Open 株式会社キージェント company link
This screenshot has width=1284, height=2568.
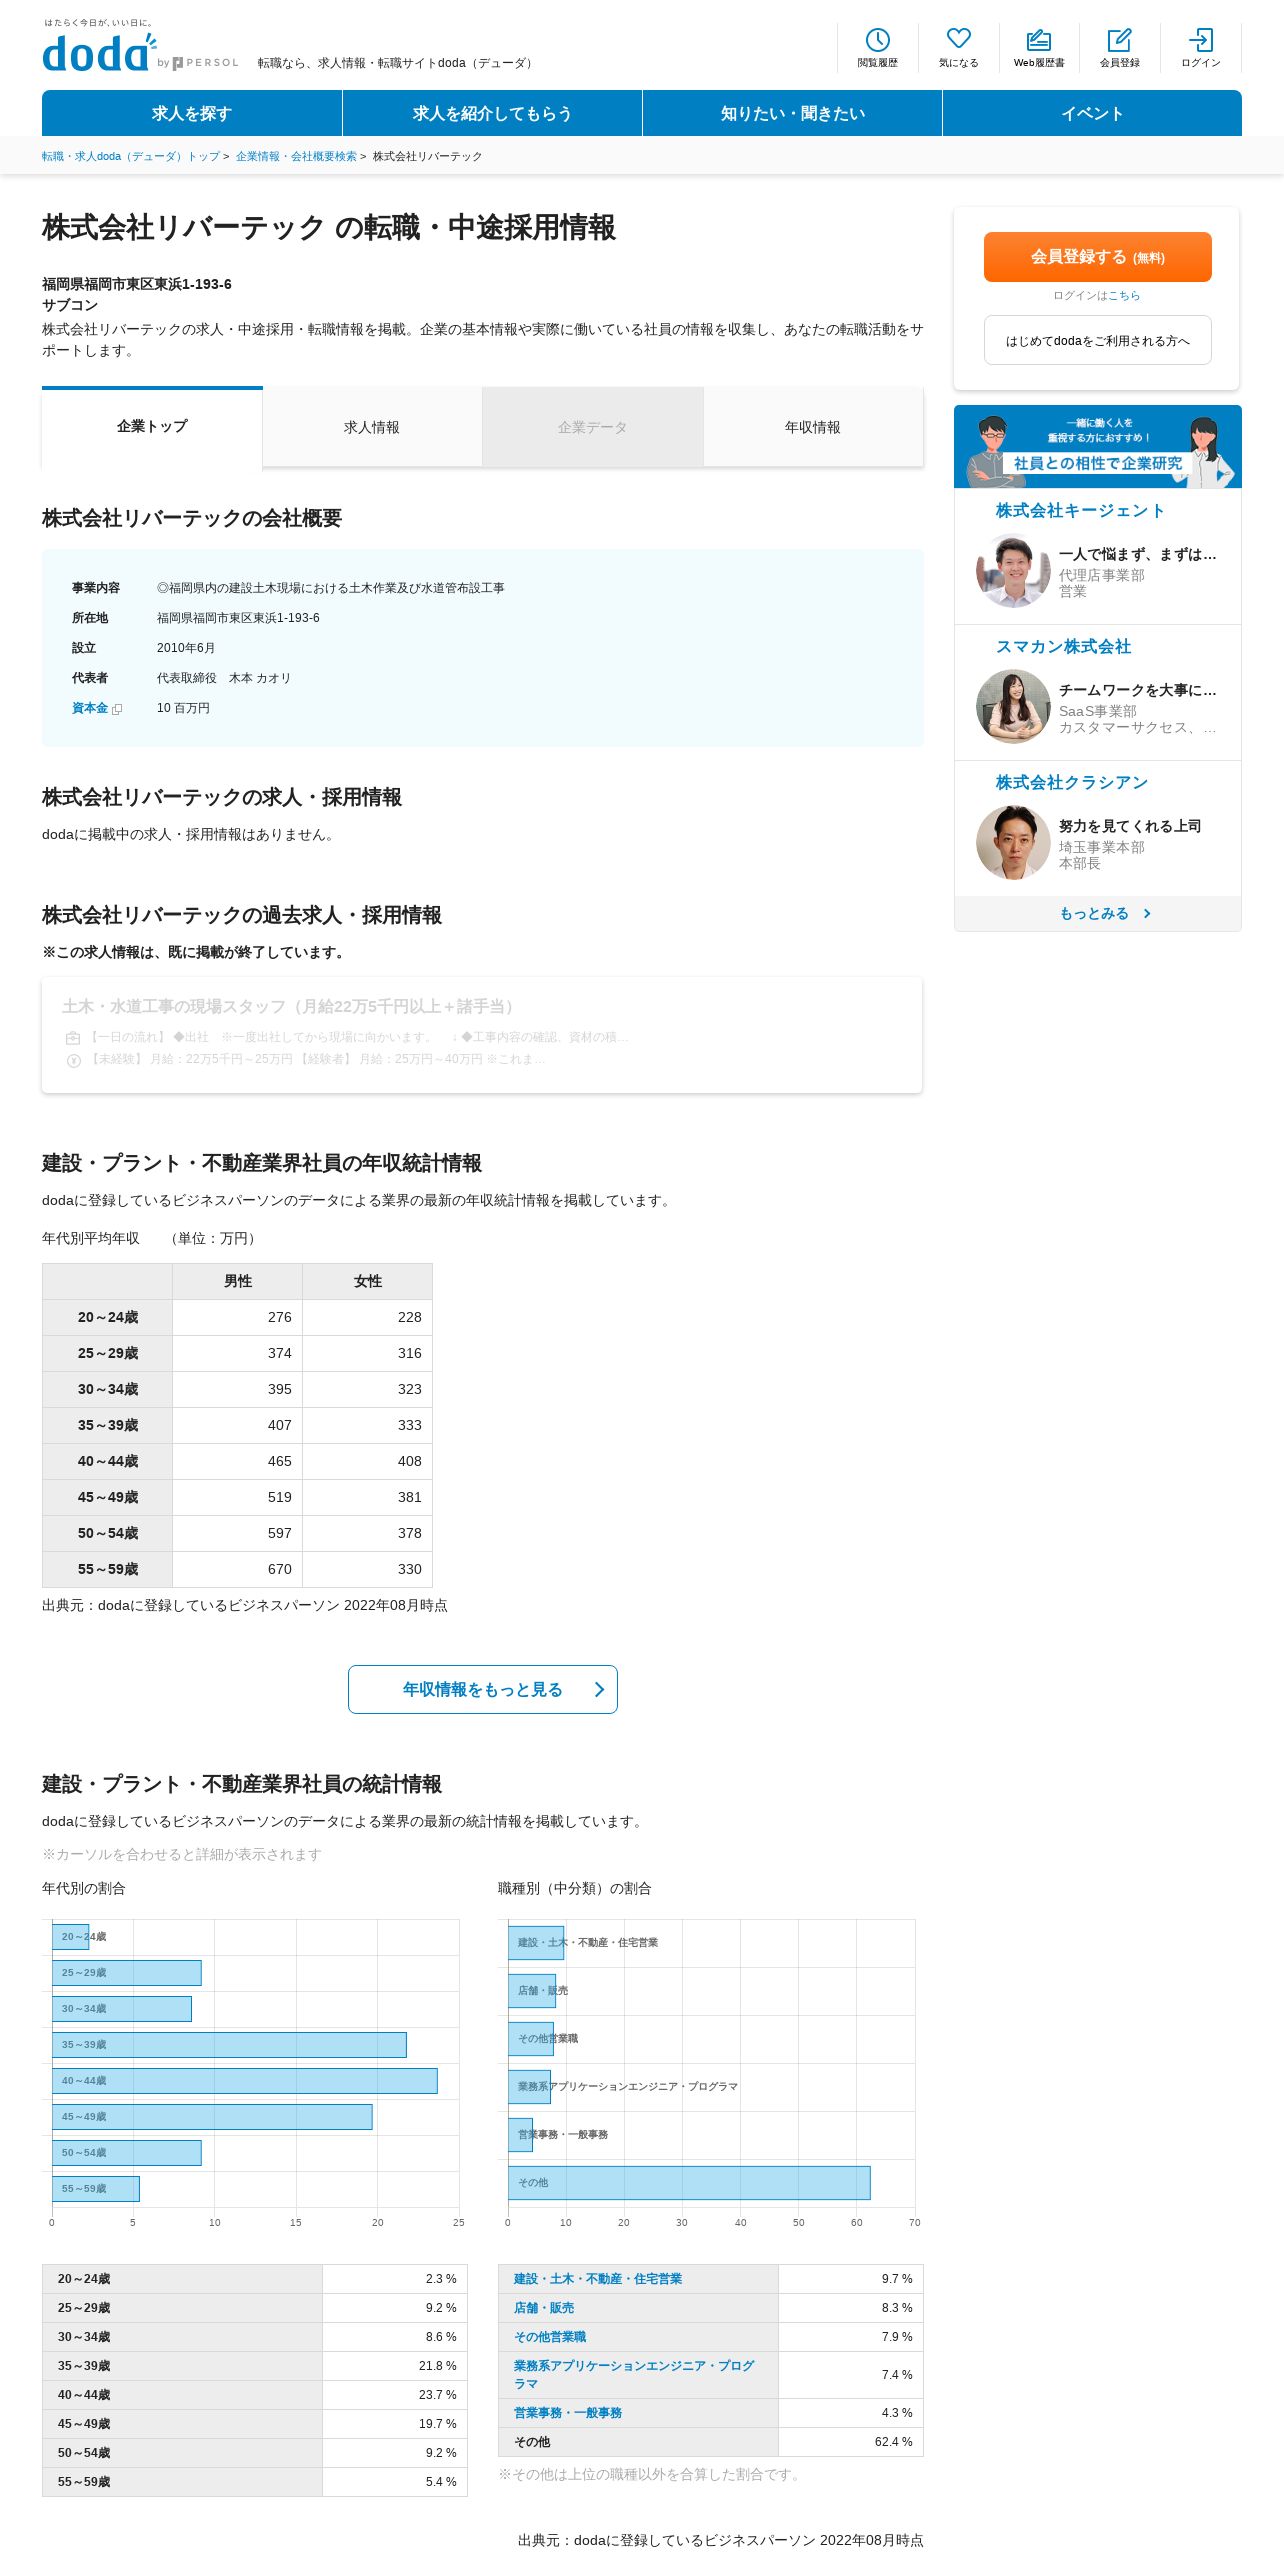pos(1080,510)
